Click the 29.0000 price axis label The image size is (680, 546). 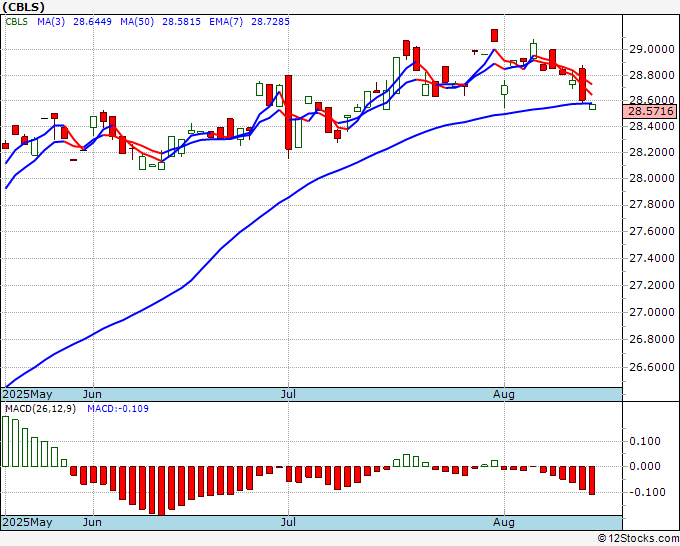coord(651,49)
